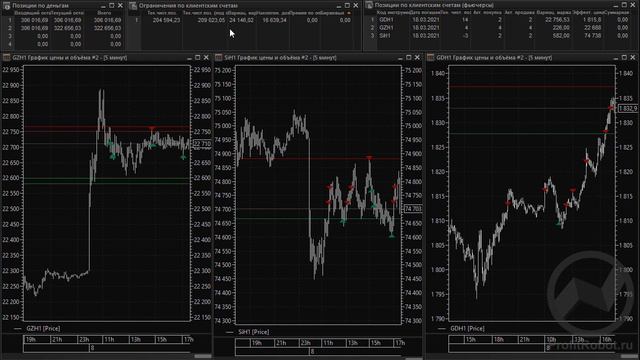Maximize the futures positions window
Image resolution: width=640 pixels, height=360 pixels.
coord(624,5)
